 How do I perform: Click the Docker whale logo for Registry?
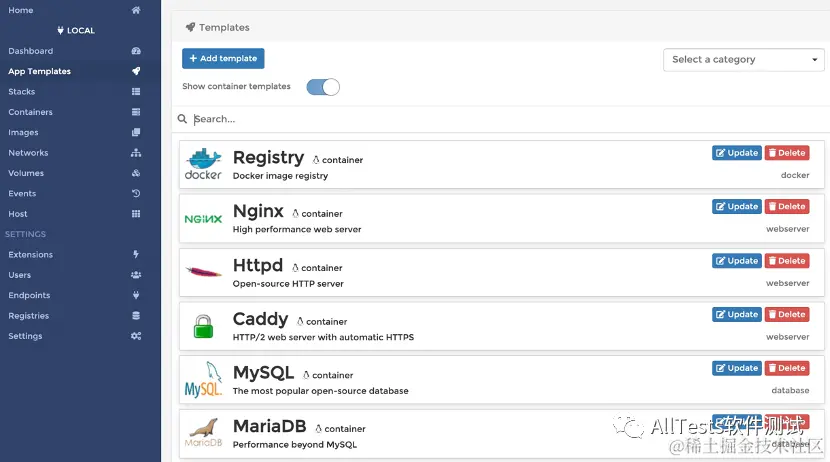point(203,164)
